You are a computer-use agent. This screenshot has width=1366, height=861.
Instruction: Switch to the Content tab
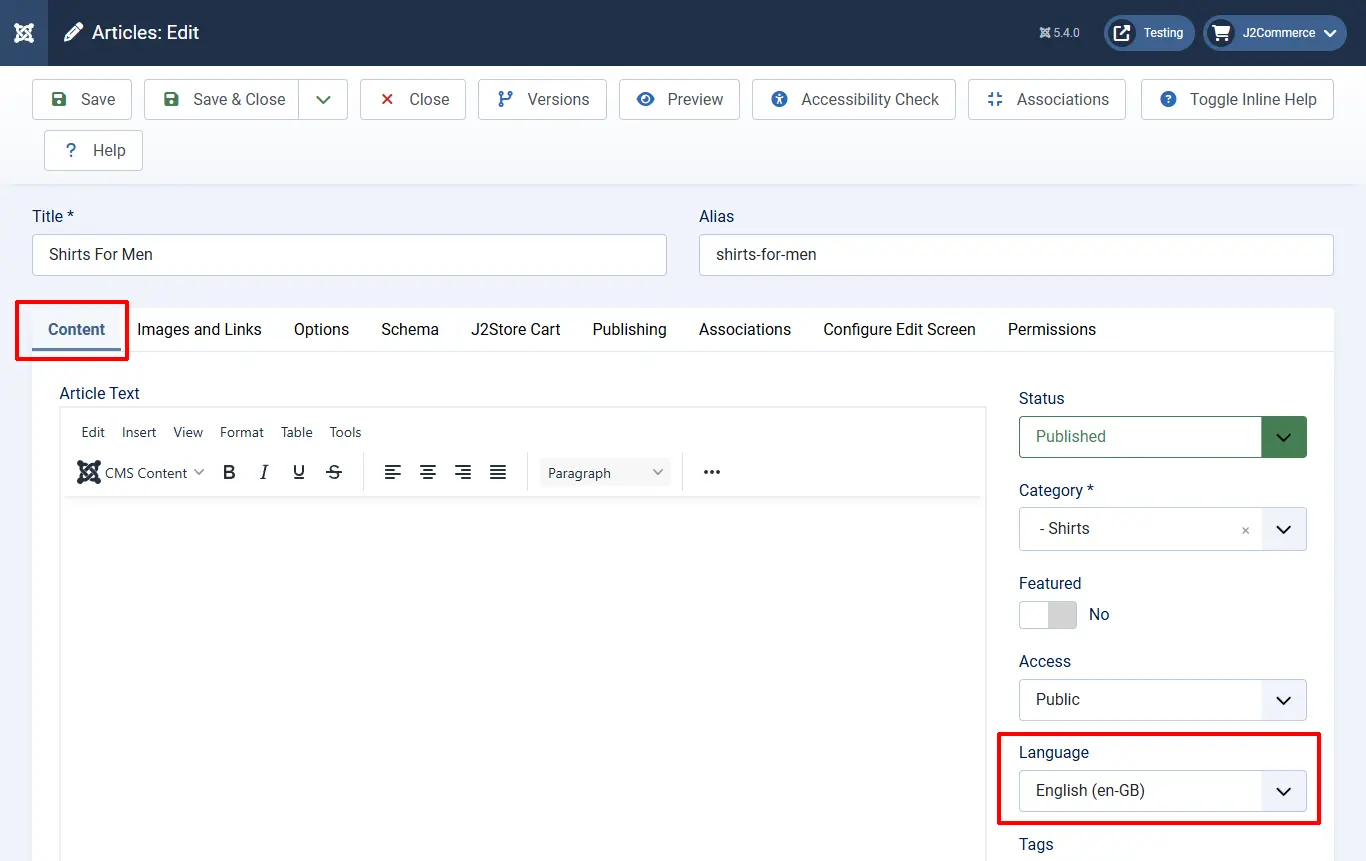tap(77, 330)
